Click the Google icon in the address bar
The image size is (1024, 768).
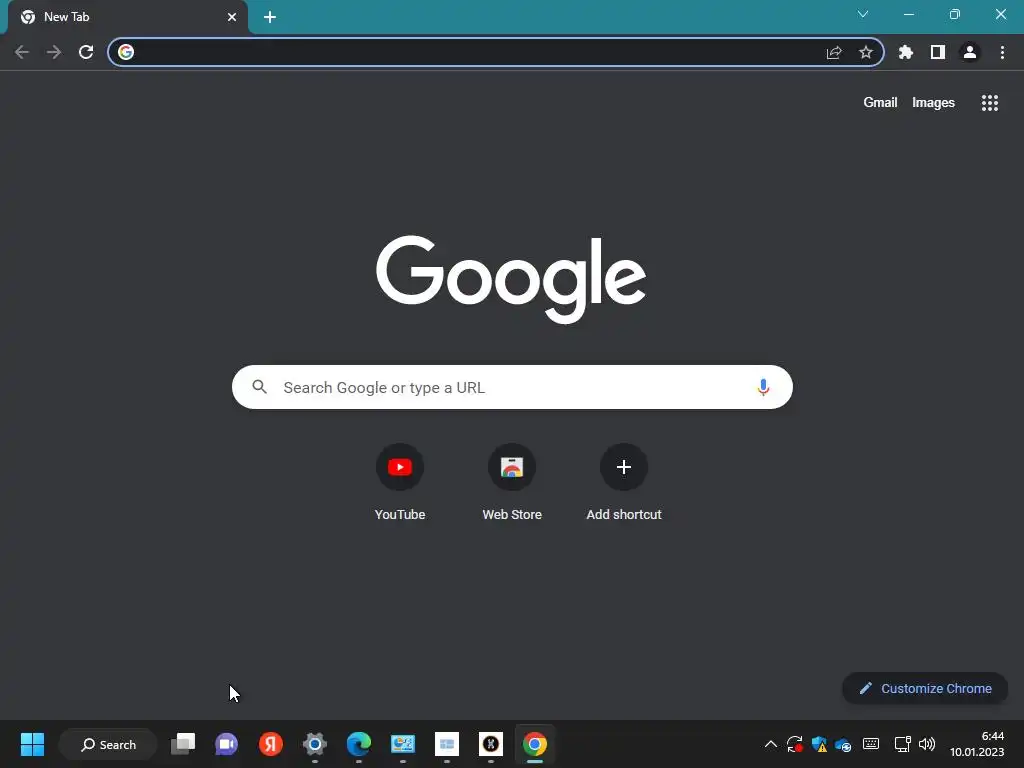click(126, 52)
